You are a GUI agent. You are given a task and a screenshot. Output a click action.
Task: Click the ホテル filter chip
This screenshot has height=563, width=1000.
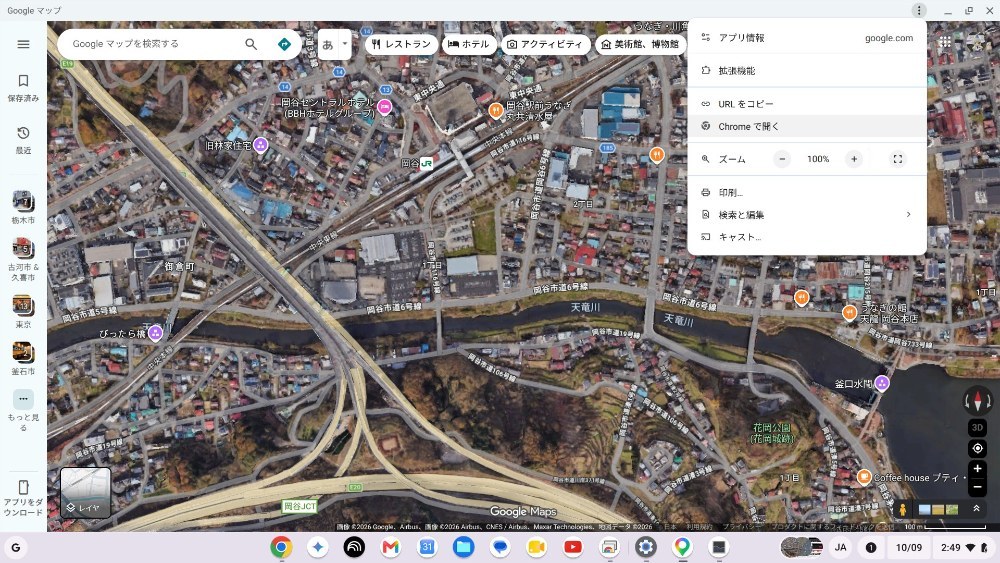click(469, 44)
